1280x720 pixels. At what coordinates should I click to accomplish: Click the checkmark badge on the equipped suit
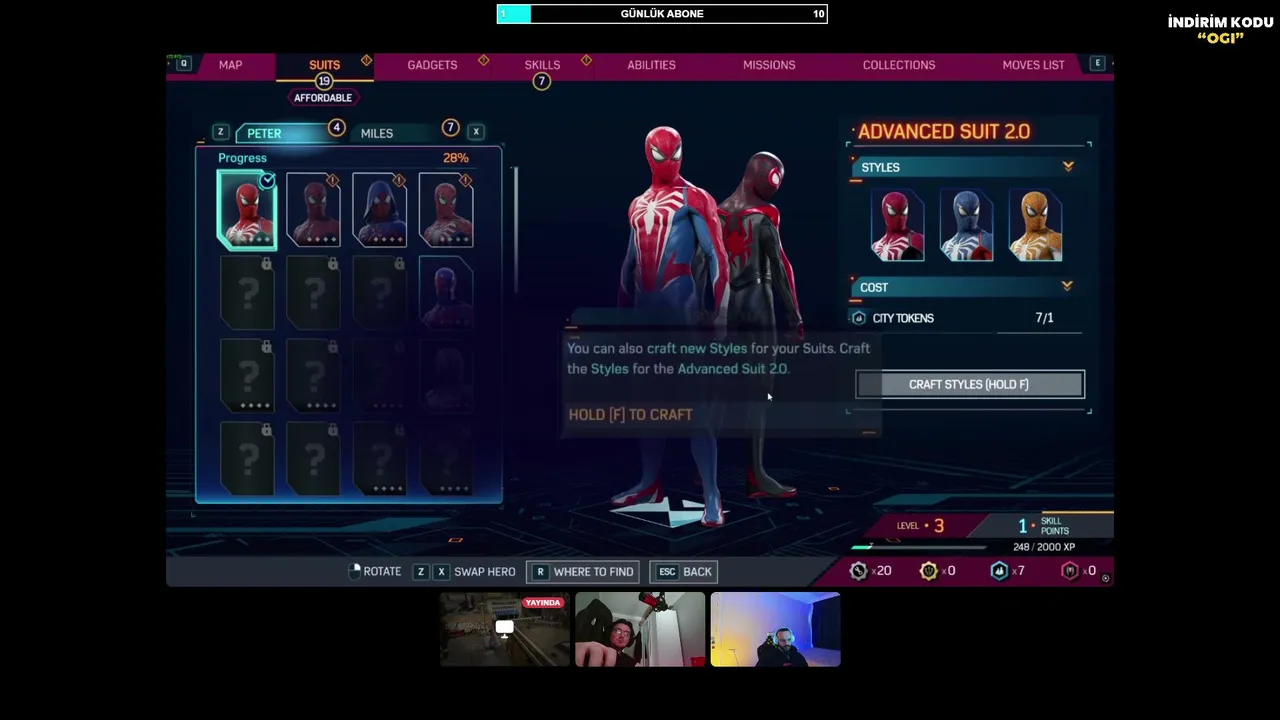[267, 181]
